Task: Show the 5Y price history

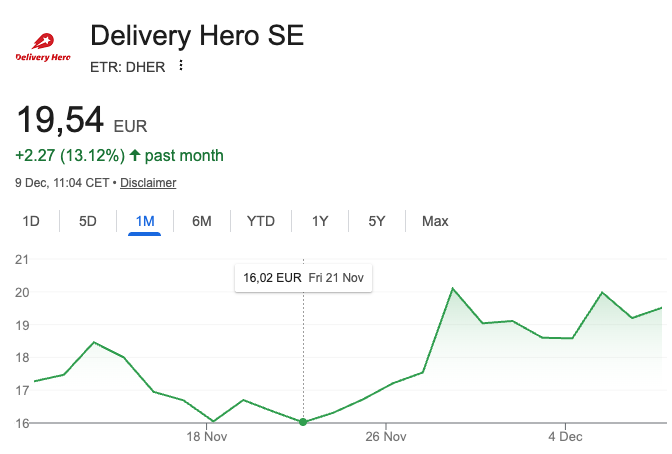Action: (377, 221)
